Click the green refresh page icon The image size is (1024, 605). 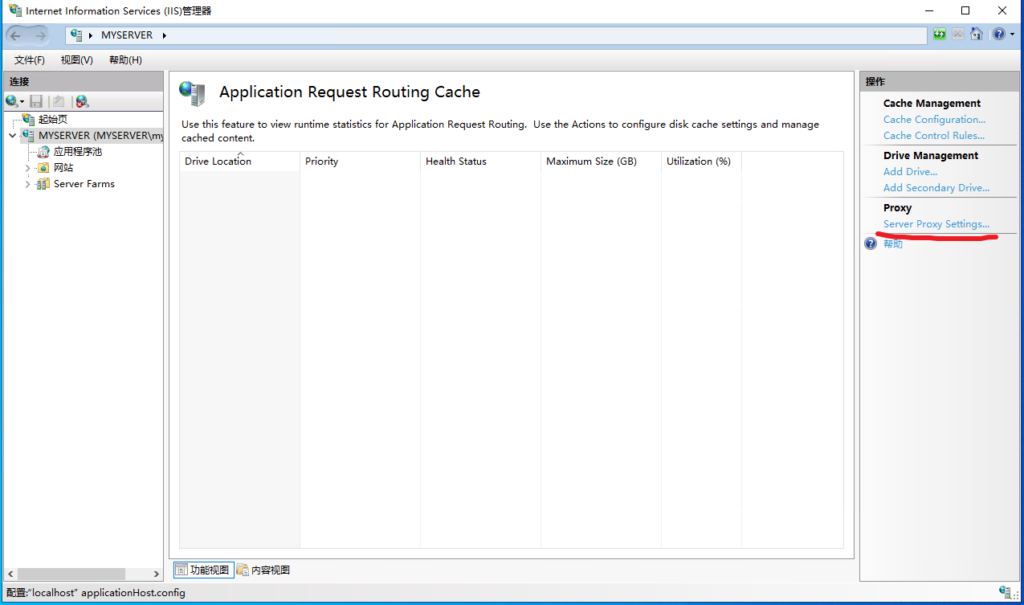coord(940,35)
